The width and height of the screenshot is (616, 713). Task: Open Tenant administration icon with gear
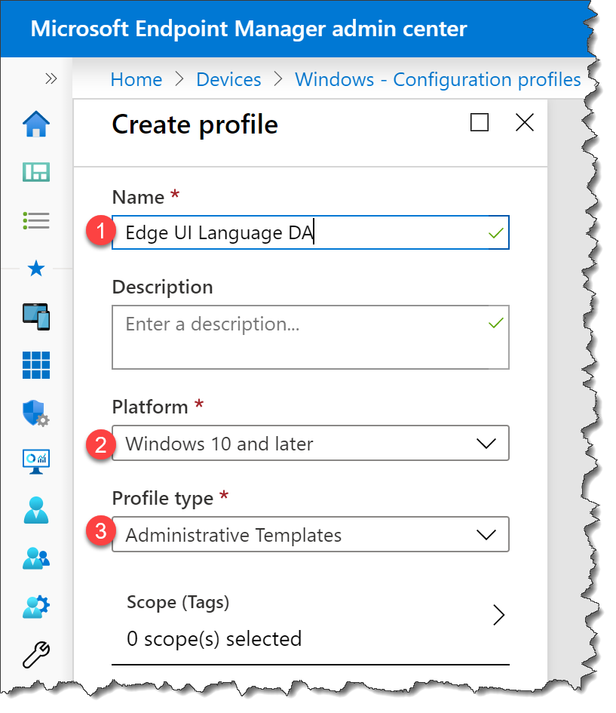click(x=36, y=607)
